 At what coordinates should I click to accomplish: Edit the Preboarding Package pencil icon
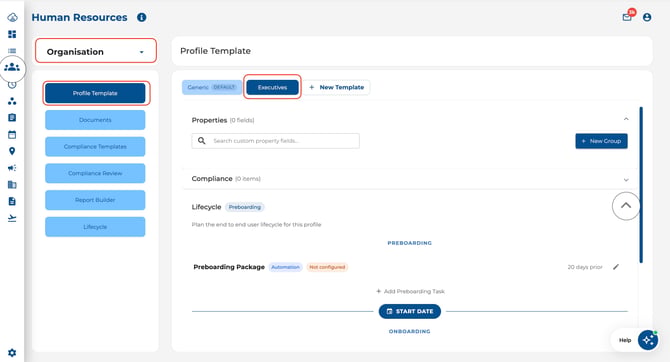pos(616,267)
